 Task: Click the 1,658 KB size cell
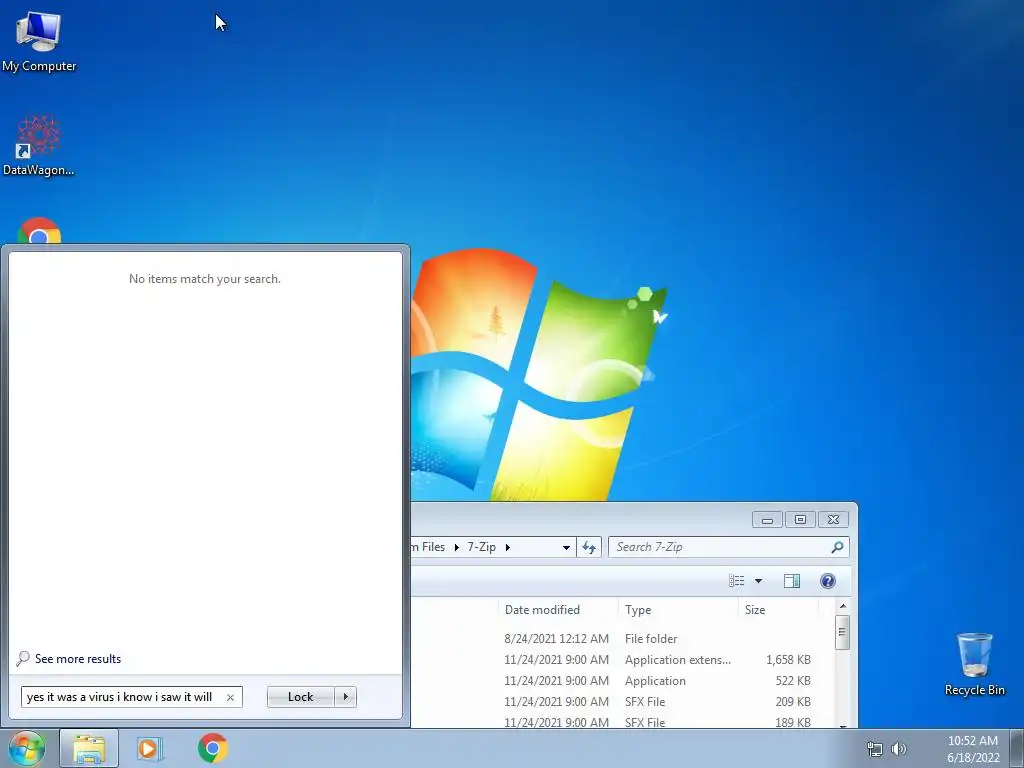(788, 660)
